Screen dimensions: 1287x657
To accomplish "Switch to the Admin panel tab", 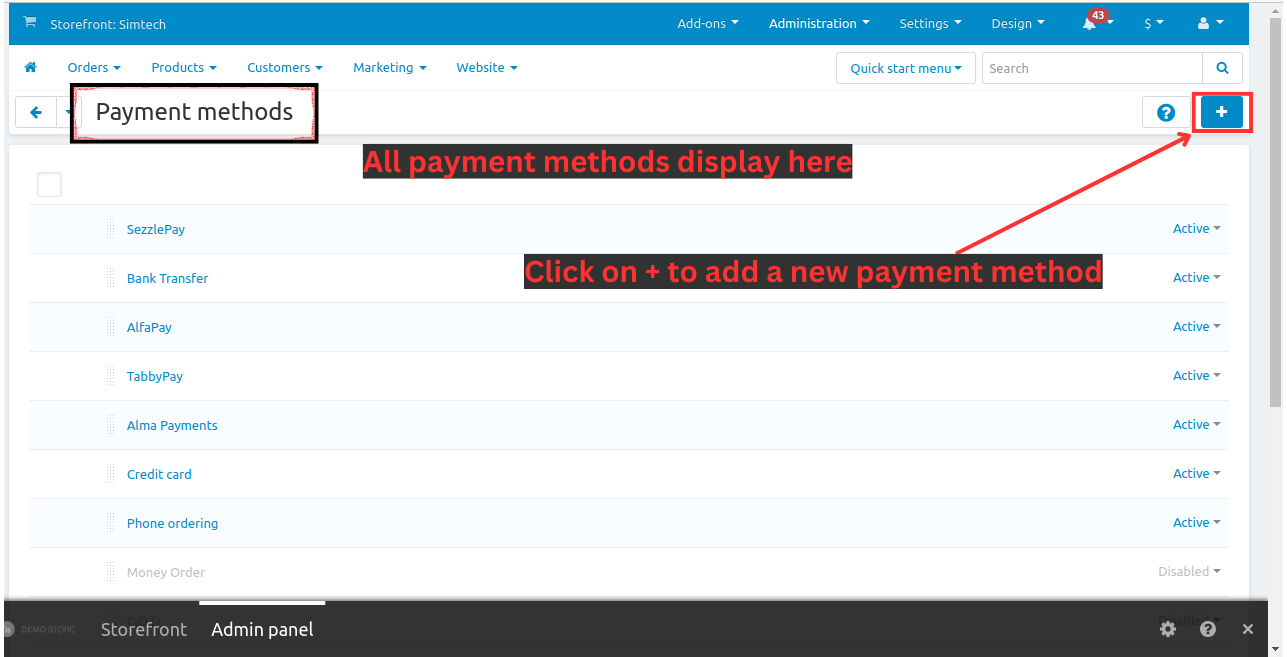I will 262,629.
